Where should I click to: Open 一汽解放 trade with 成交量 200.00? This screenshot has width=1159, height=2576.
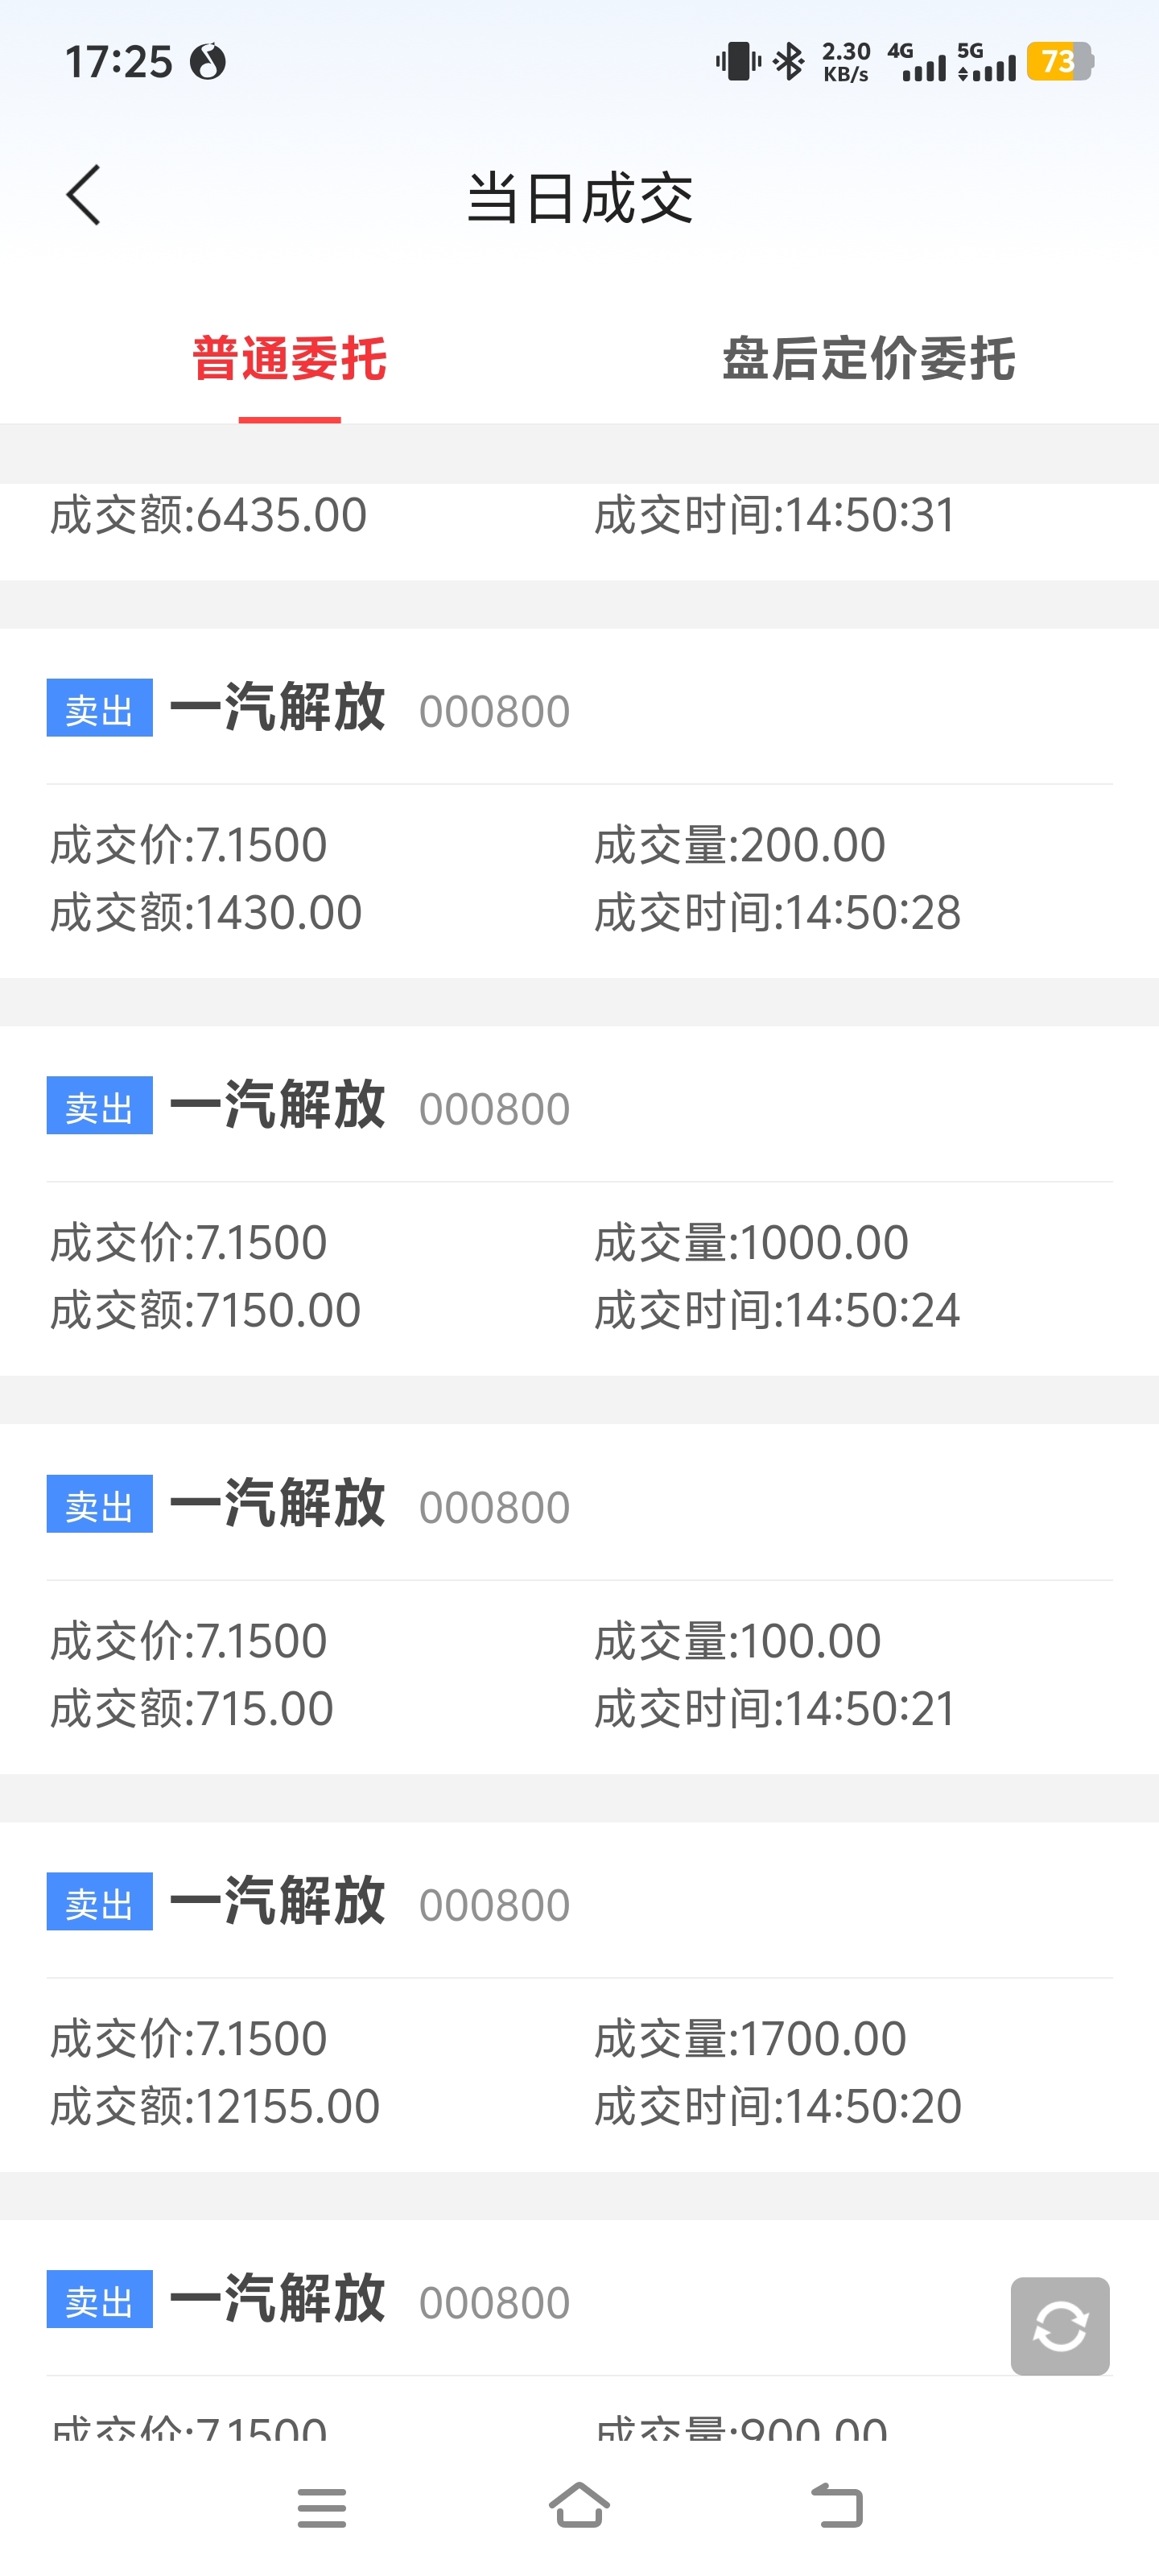click(x=579, y=804)
